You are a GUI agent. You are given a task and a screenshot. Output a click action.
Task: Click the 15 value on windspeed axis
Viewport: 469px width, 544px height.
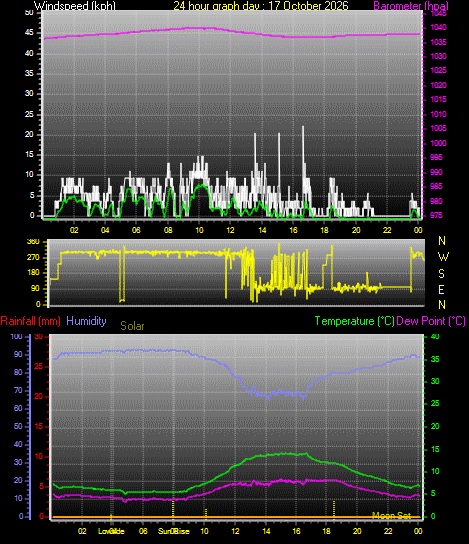pos(29,155)
